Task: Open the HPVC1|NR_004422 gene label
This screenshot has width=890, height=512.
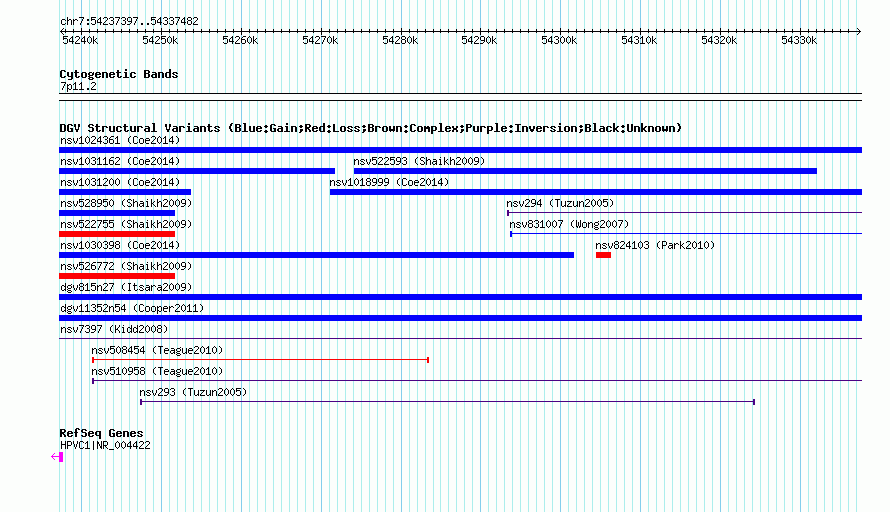Action: [x=105, y=446]
